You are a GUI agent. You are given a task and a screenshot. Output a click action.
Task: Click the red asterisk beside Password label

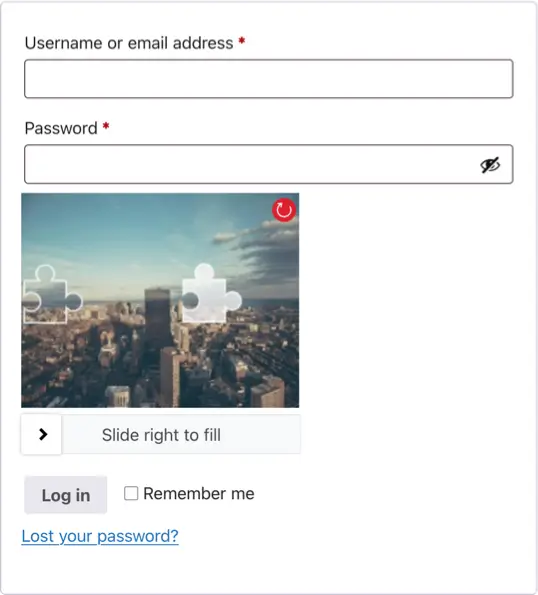click(106, 126)
